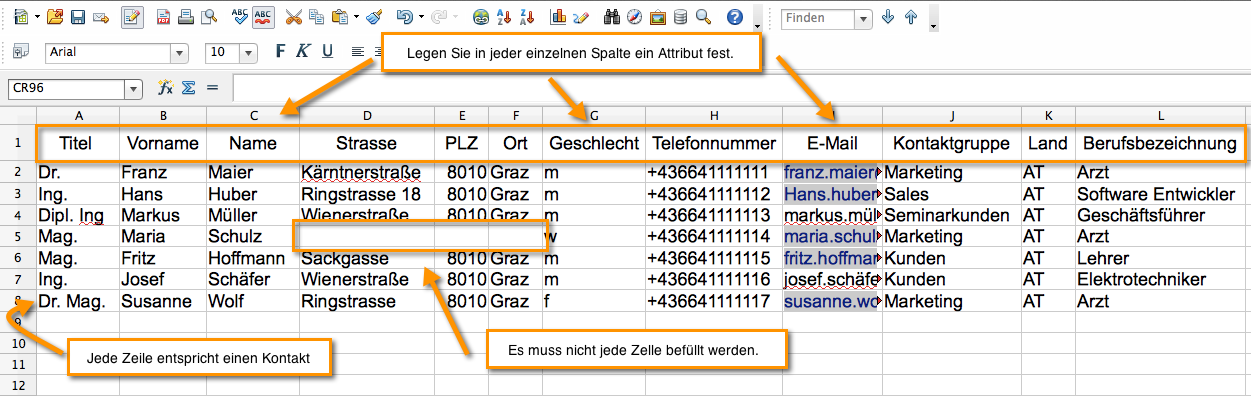Open the Navigator compass icon
Image resolution: width=1251 pixels, height=396 pixels.
(635, 17)
